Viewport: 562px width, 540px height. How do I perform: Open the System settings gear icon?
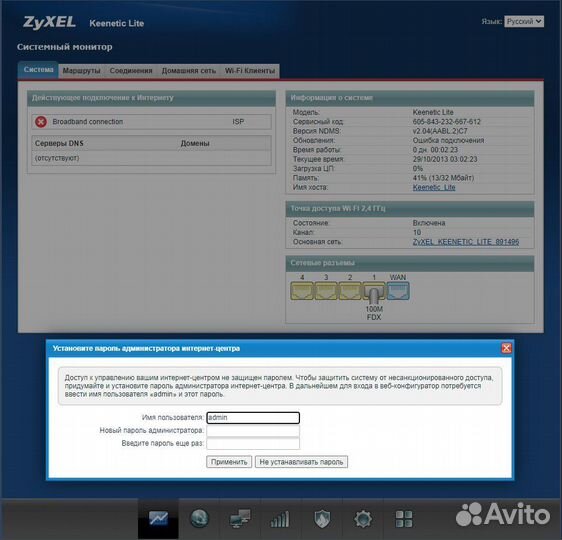pos(363,519)
